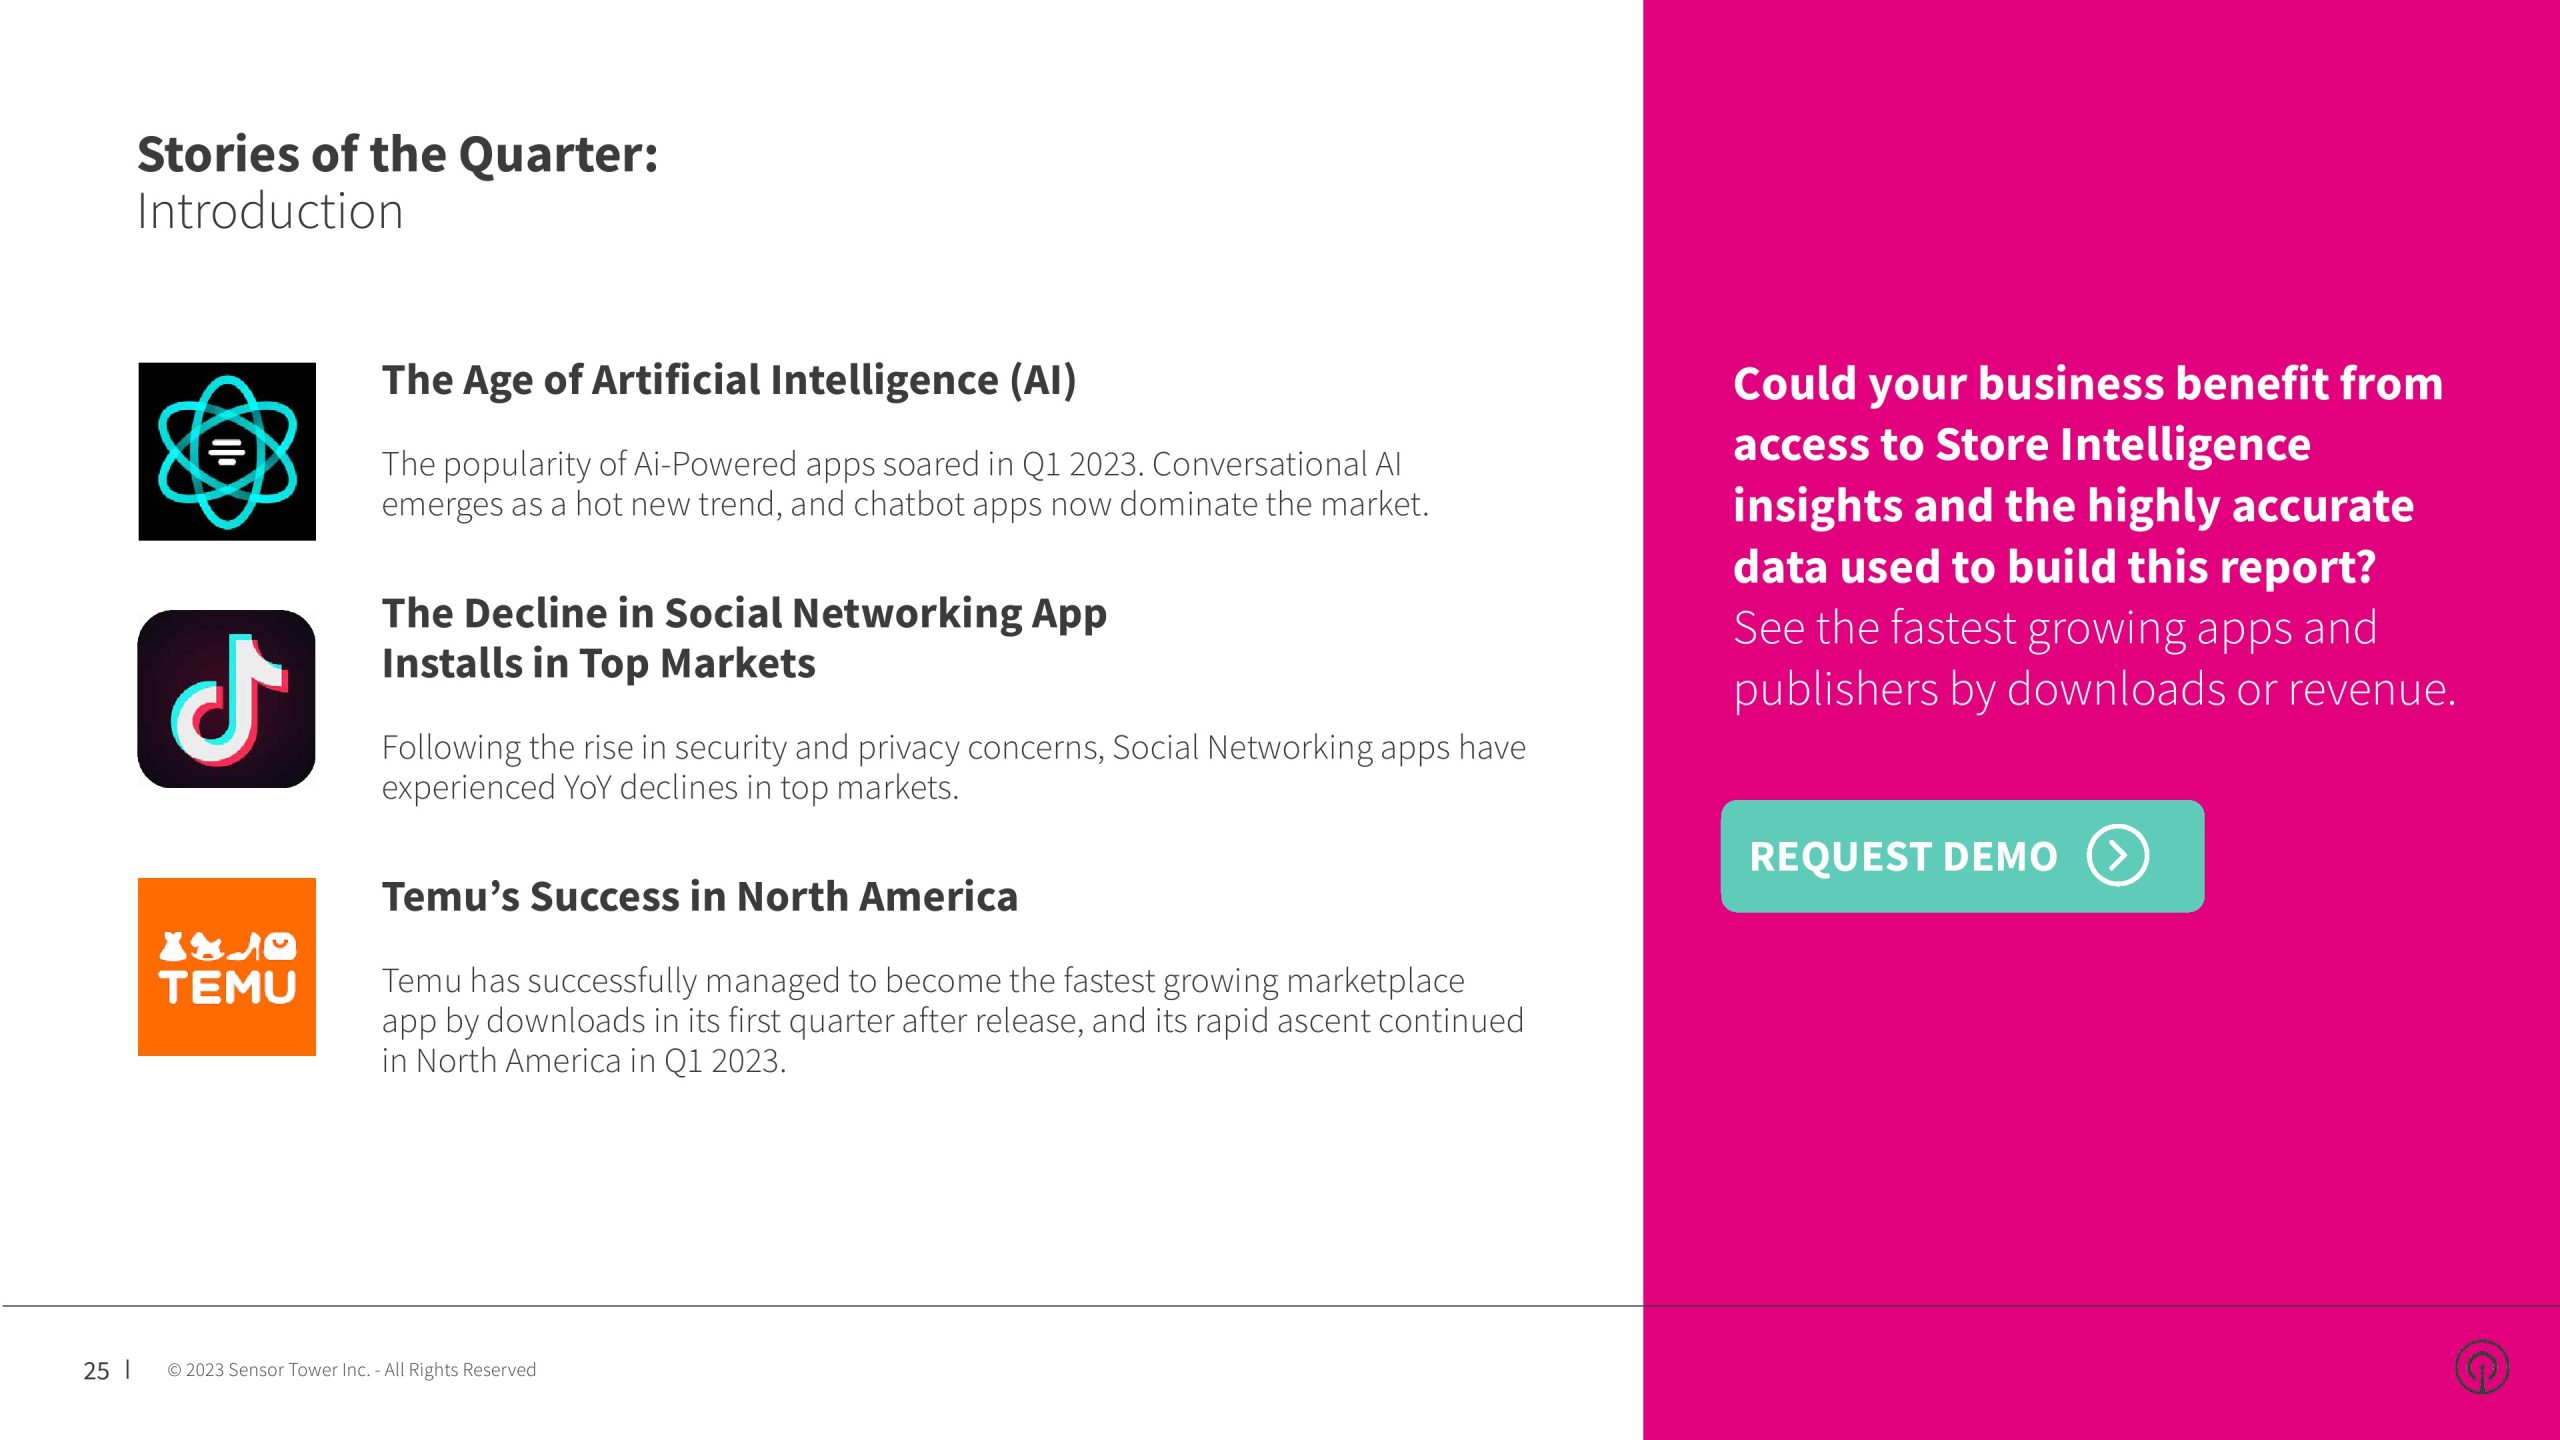Click the page number 25
This screenshot has width=2560, height=1440.
pos(96,1370)
